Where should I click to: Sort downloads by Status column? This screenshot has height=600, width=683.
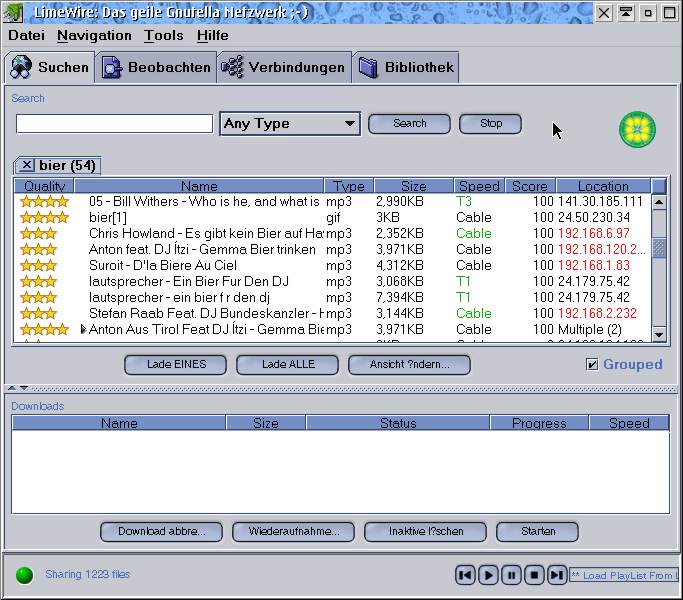398,423
